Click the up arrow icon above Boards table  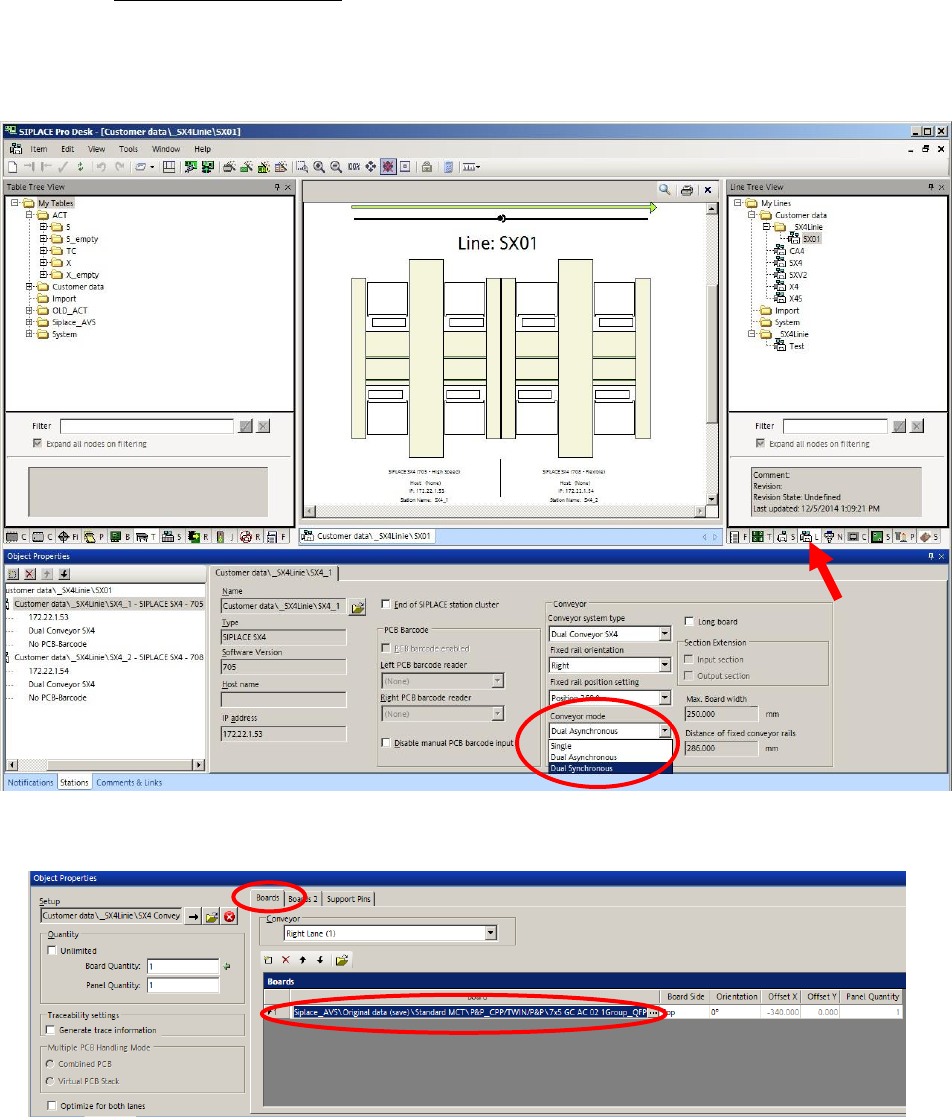303,960
